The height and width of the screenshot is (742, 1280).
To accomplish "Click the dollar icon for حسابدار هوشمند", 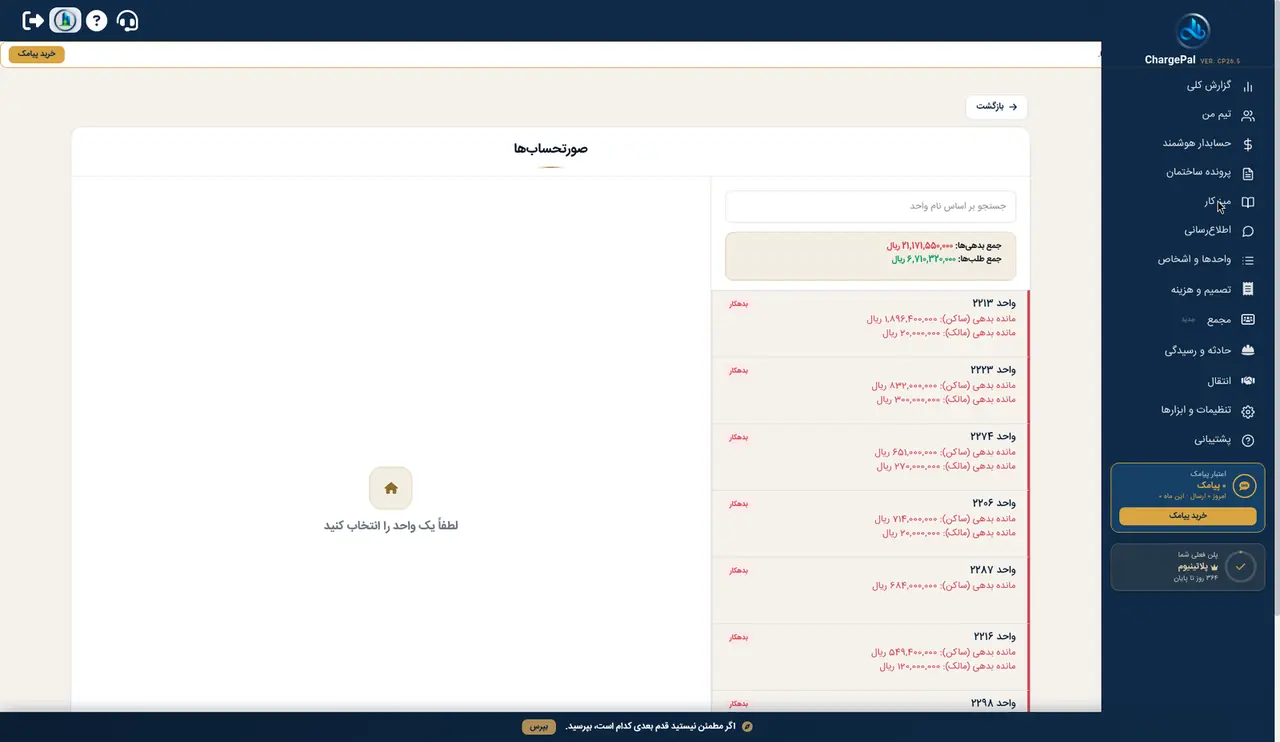I will pos(1247,144).
